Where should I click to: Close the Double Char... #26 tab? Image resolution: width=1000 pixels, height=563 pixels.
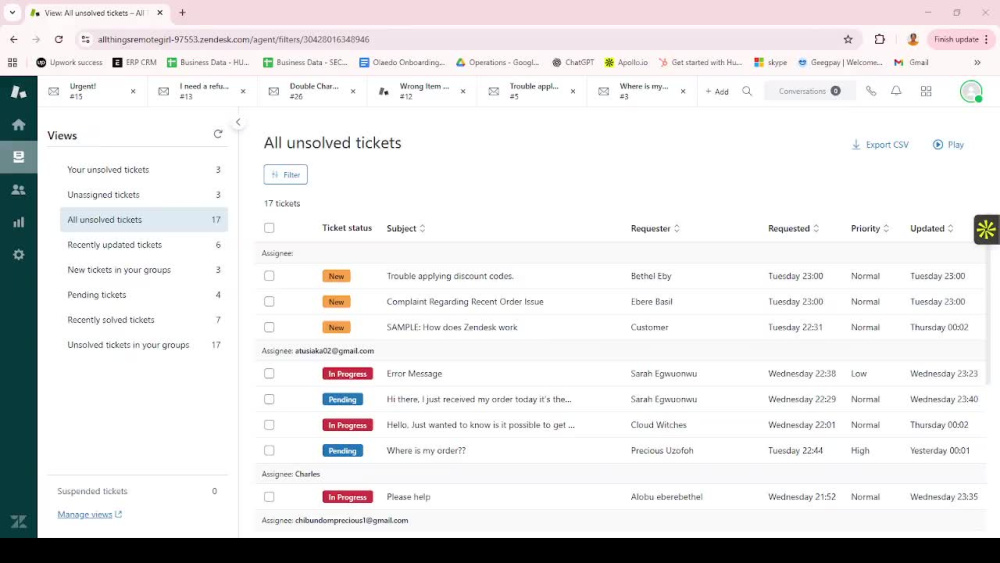click(353, 91)
